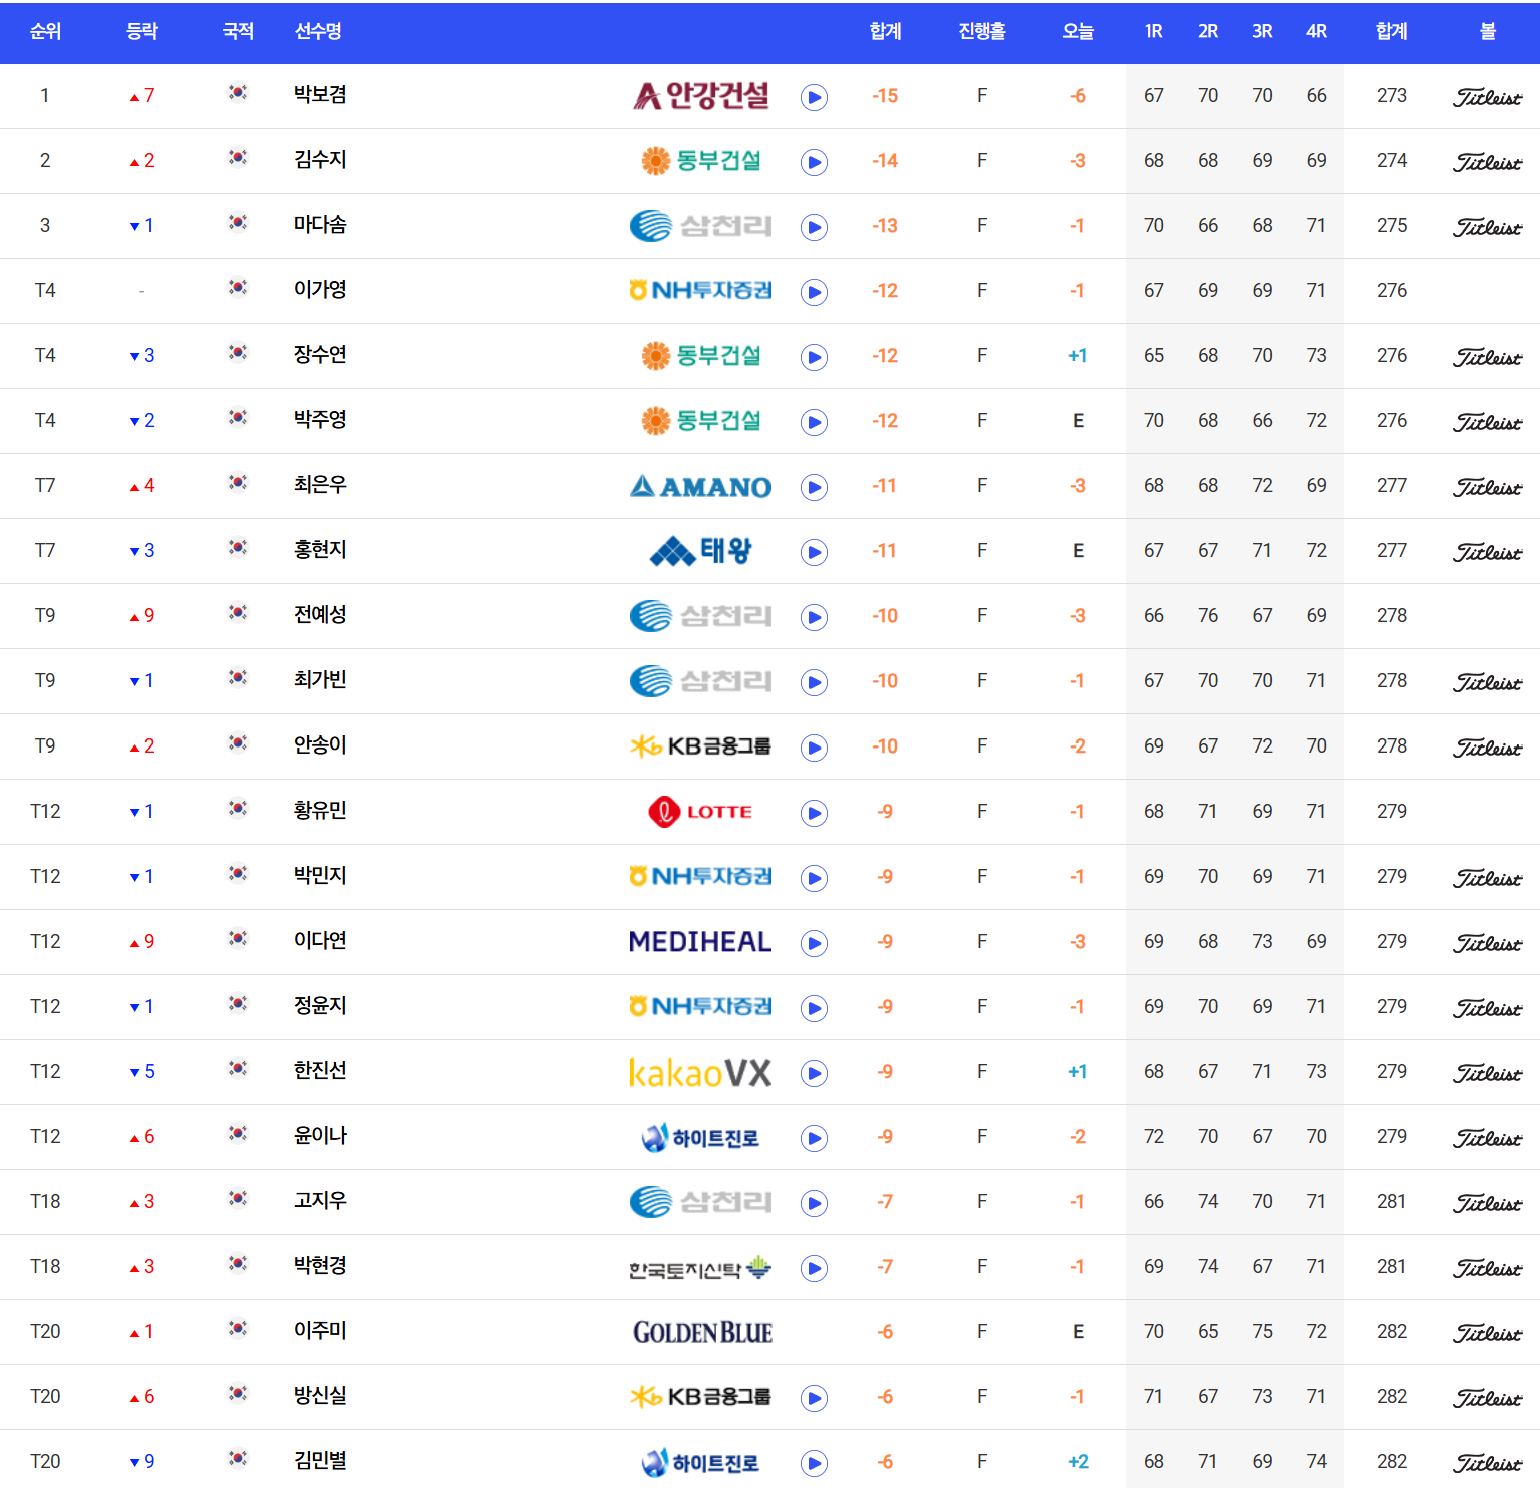Open player 박보겸 profile
1540x1488 pixels.
tap(320, 95)
